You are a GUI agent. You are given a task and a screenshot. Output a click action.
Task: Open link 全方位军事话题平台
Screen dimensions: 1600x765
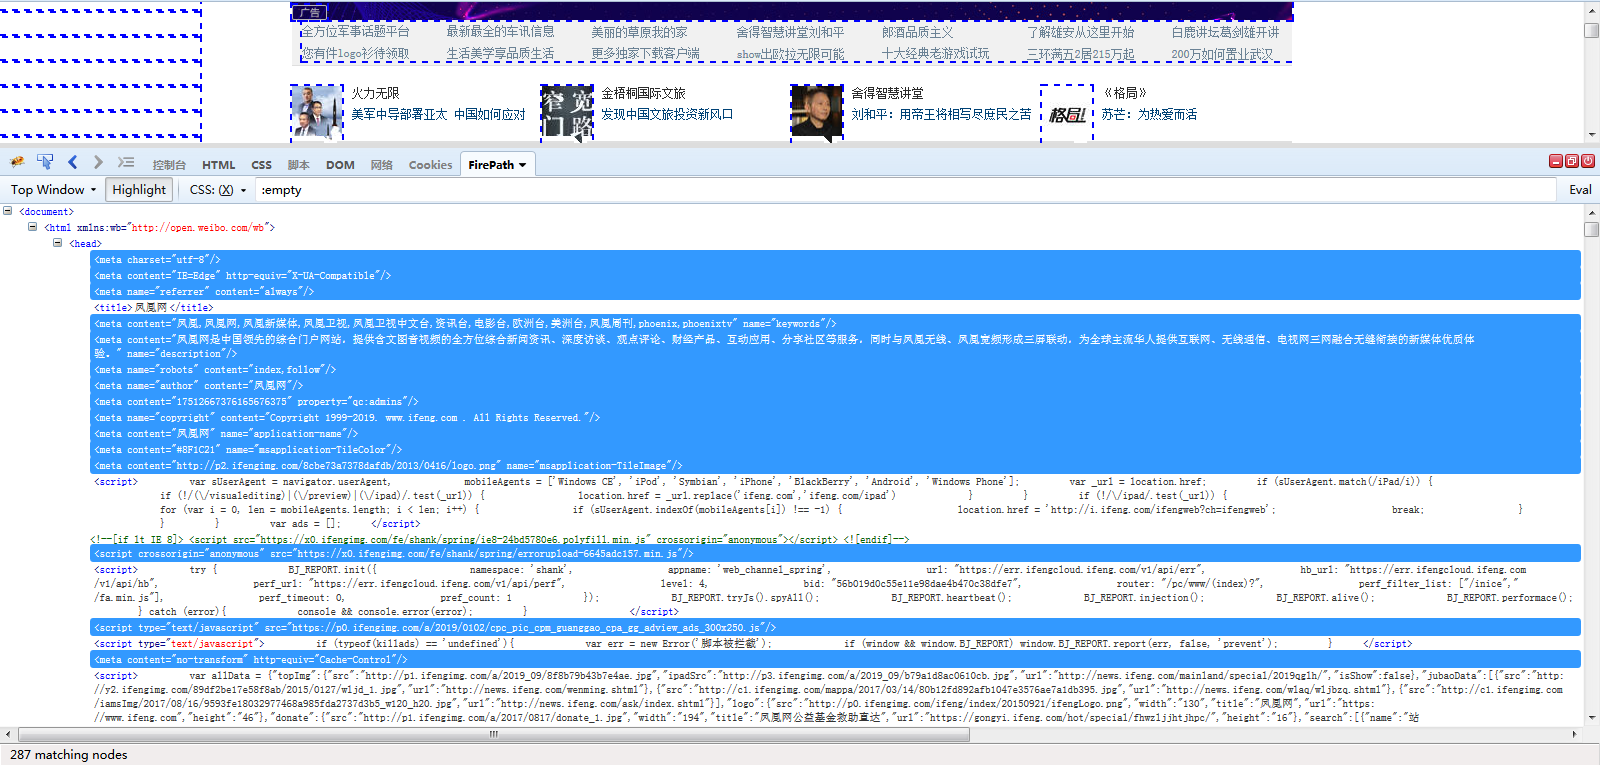click(x=356, y=32)
